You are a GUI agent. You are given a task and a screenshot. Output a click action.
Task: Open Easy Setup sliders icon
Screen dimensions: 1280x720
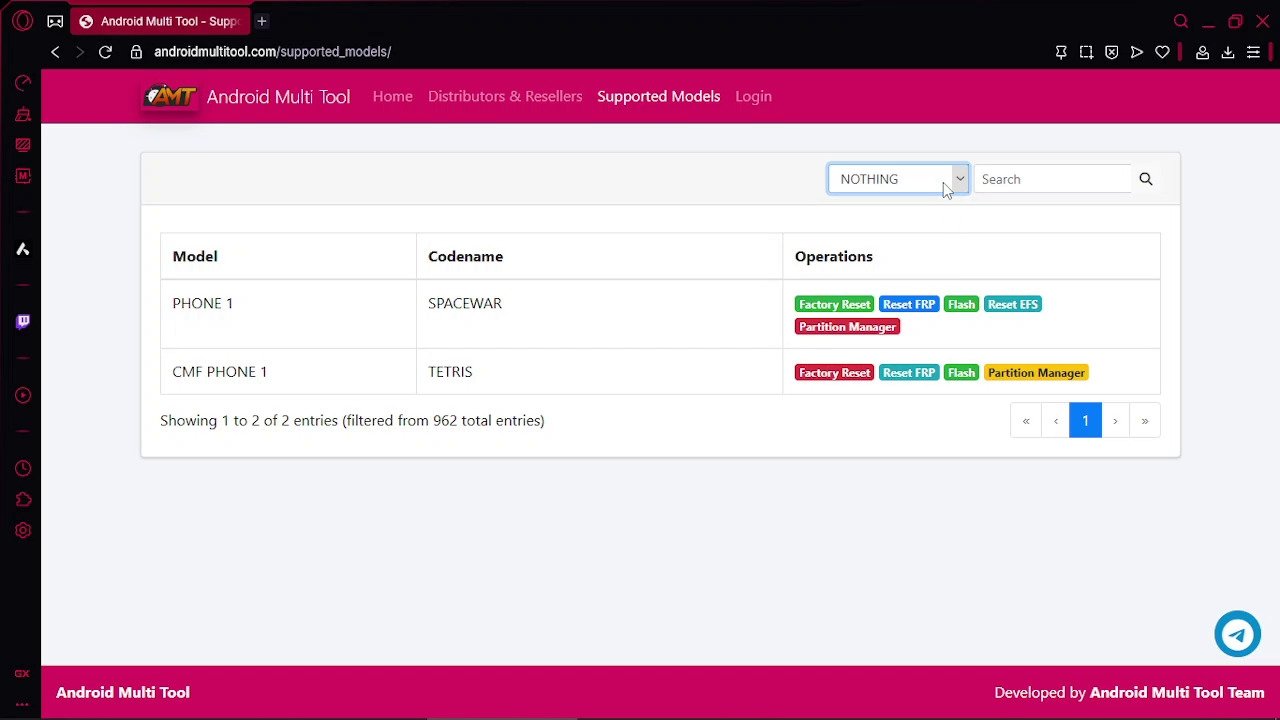point(1253,52)
